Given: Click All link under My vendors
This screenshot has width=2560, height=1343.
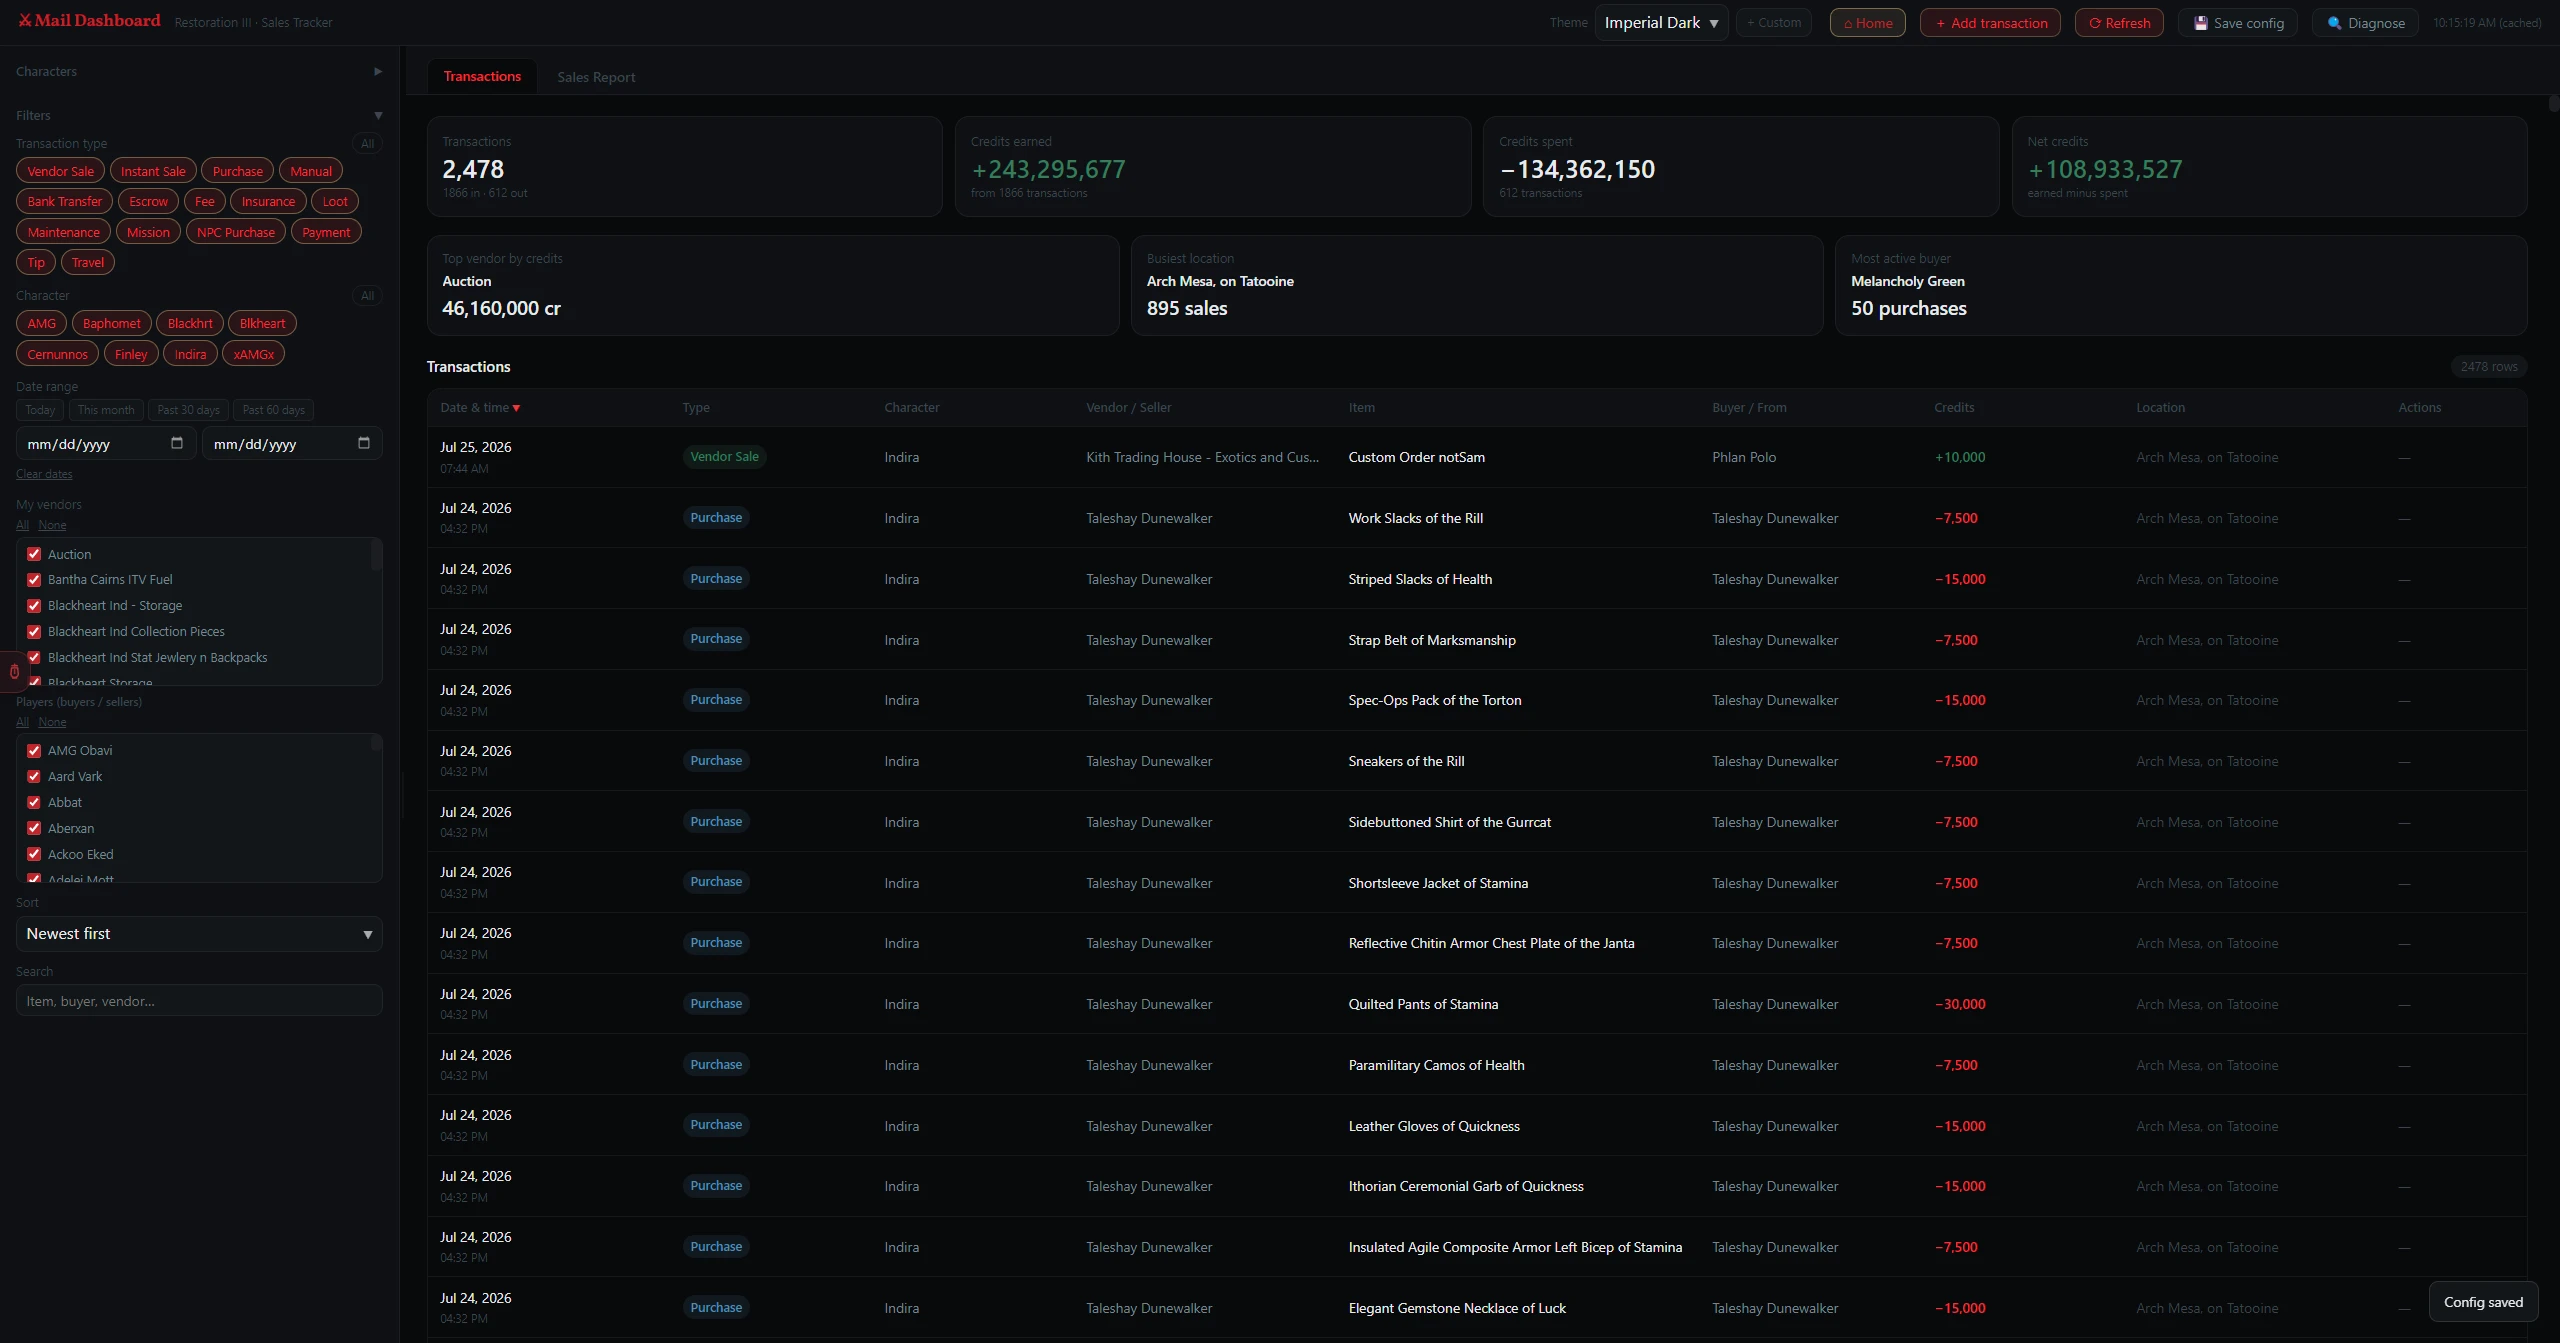Looking at the screenshot, I should [x=22, y=525].
